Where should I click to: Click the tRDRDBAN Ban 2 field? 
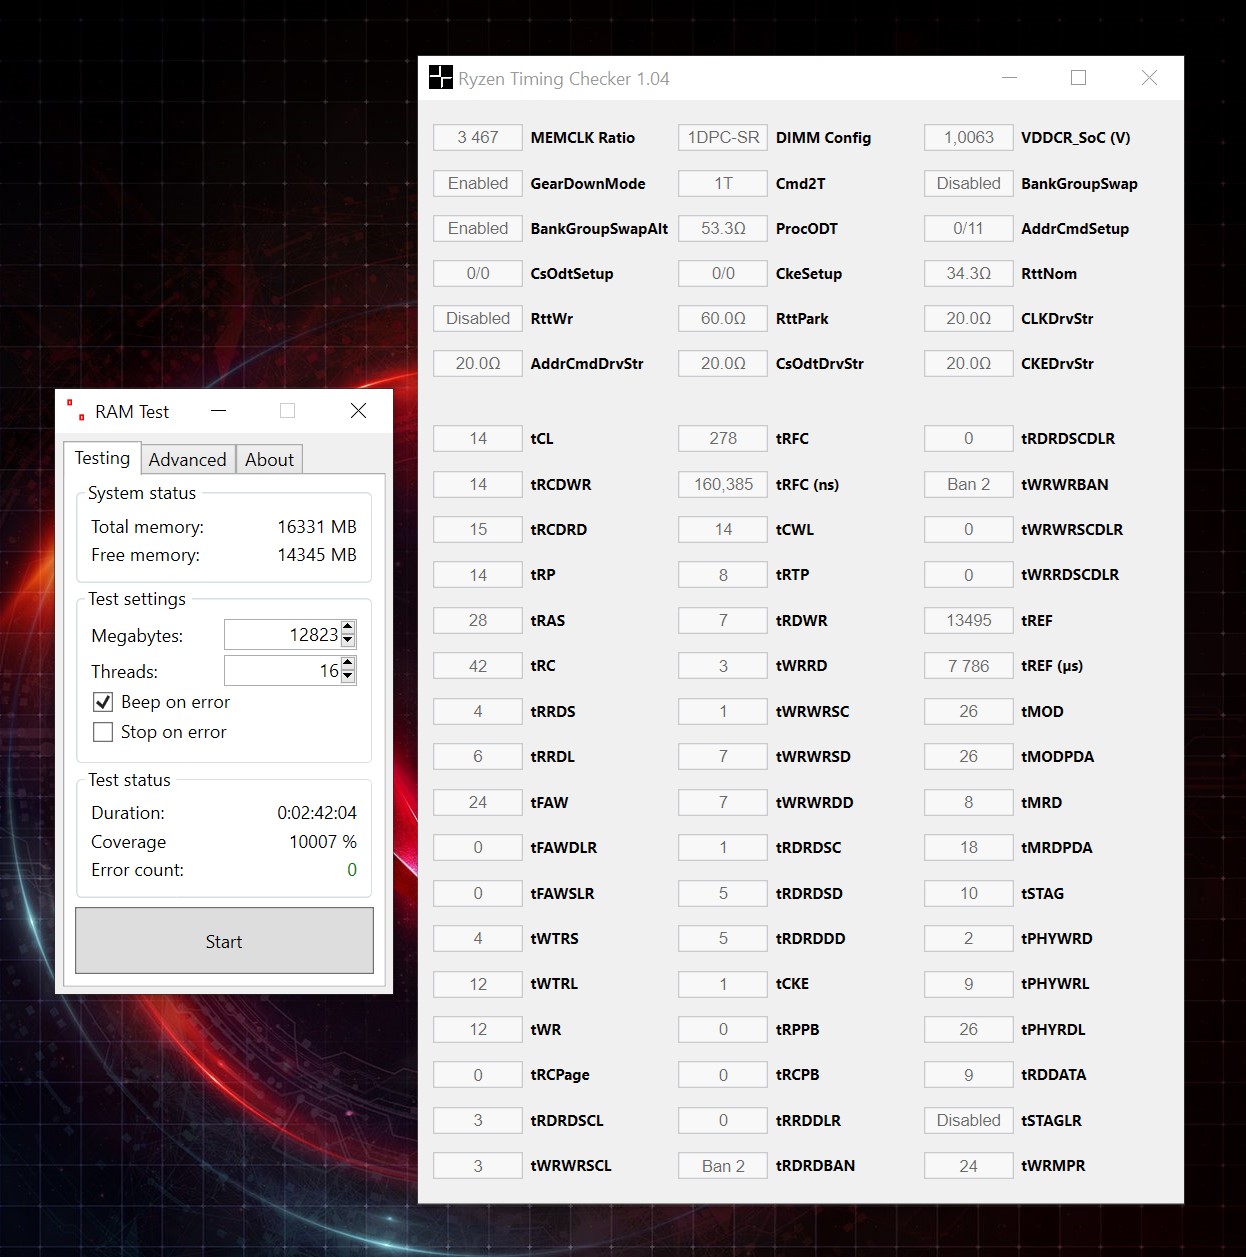(723, 1166)
